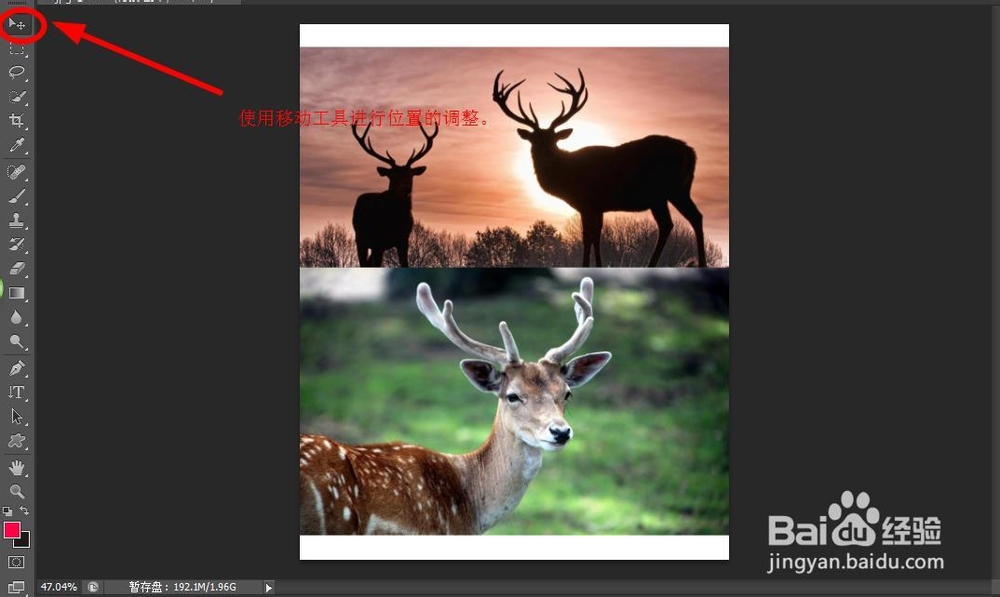Select the Custom Shape tool
Screen dimensions: 1000x597
point(17,441)
